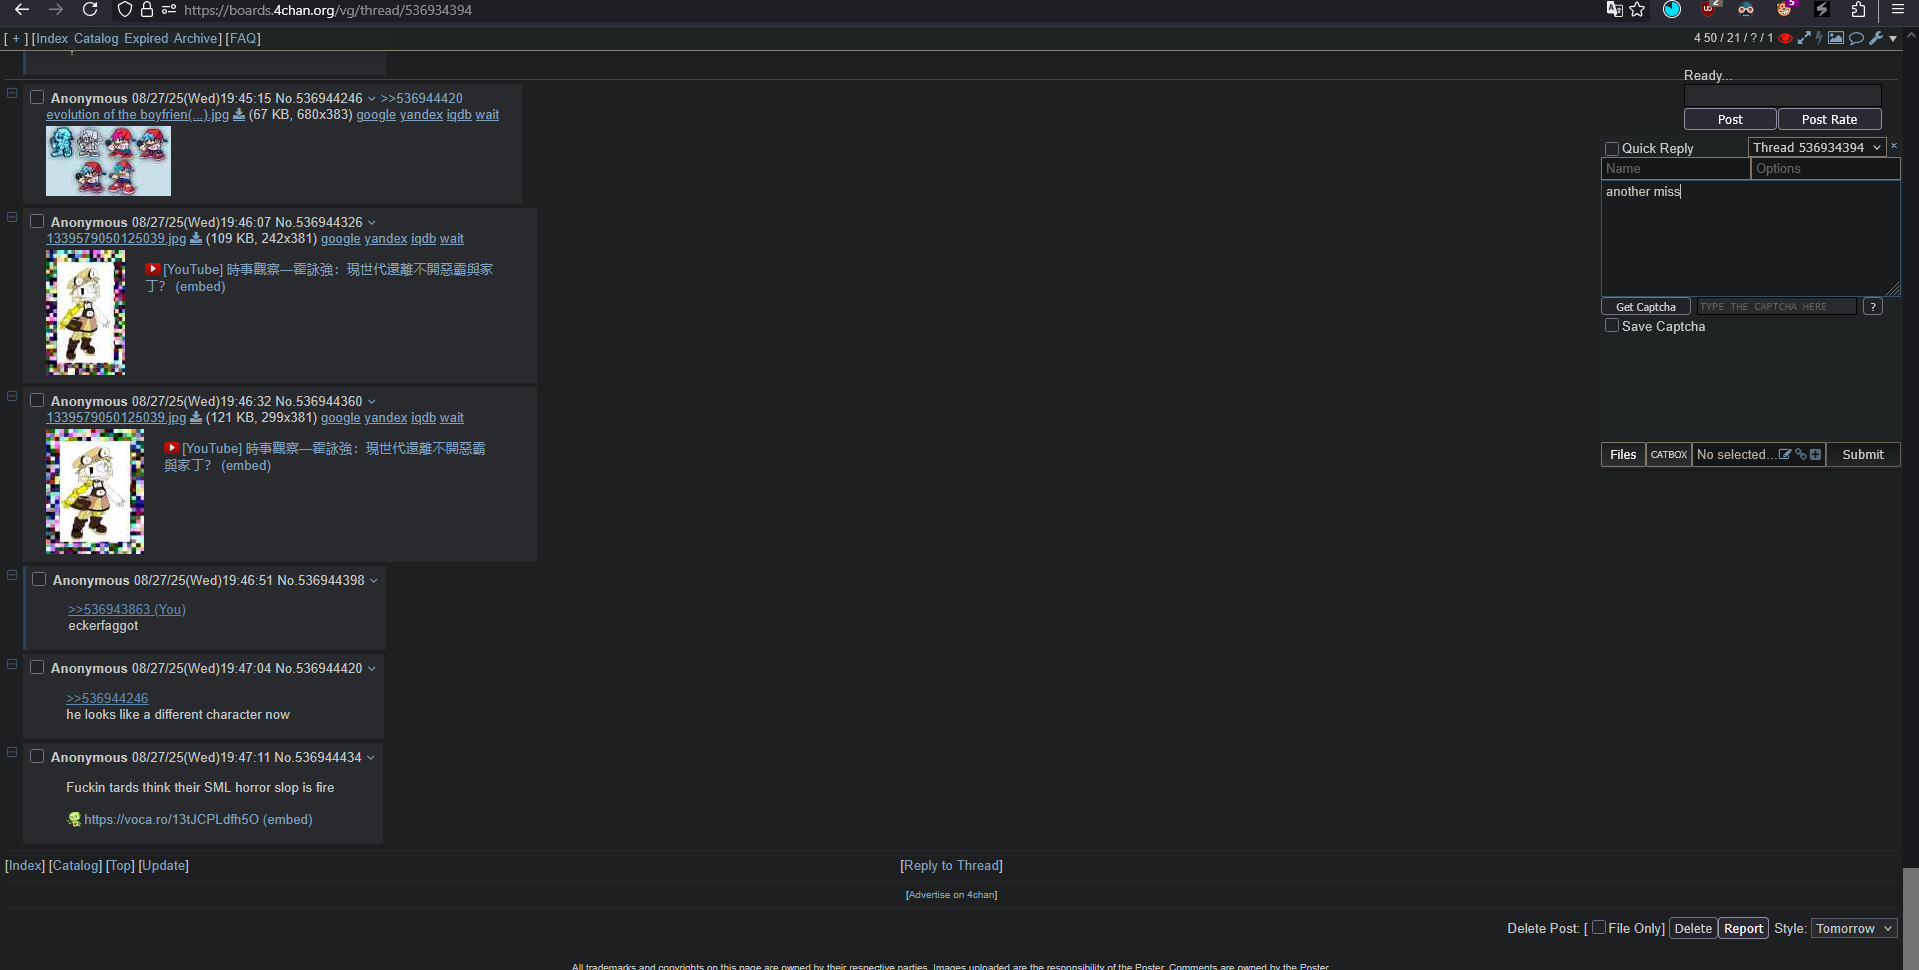1919x970 pixels.
Task: Toggle the Quick Reply checkbox
Action: 1612,149
